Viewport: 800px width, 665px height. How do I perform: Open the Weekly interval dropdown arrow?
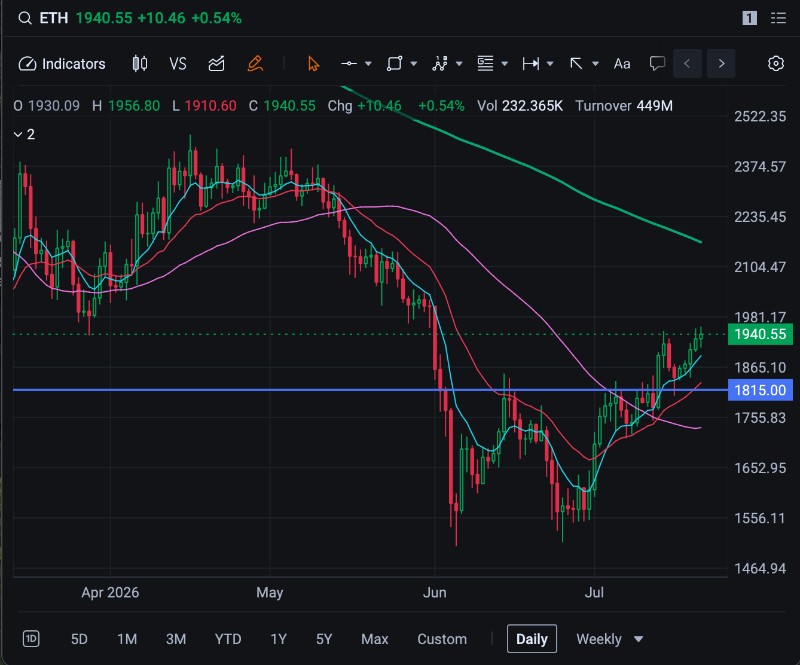(x=638, y=639)
